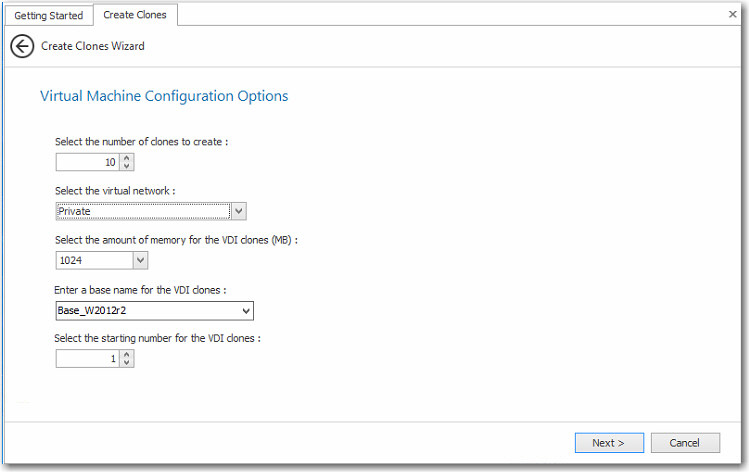Decrease the number of clones to create
The width and height of the screenshot is (749, 472).
tap(127, 166)
